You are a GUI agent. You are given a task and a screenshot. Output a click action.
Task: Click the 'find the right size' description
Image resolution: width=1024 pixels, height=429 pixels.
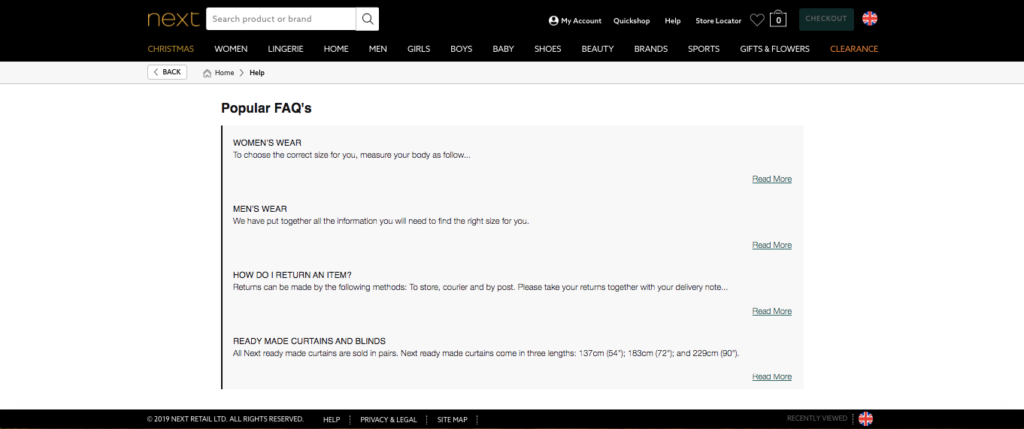click(381, 221)
